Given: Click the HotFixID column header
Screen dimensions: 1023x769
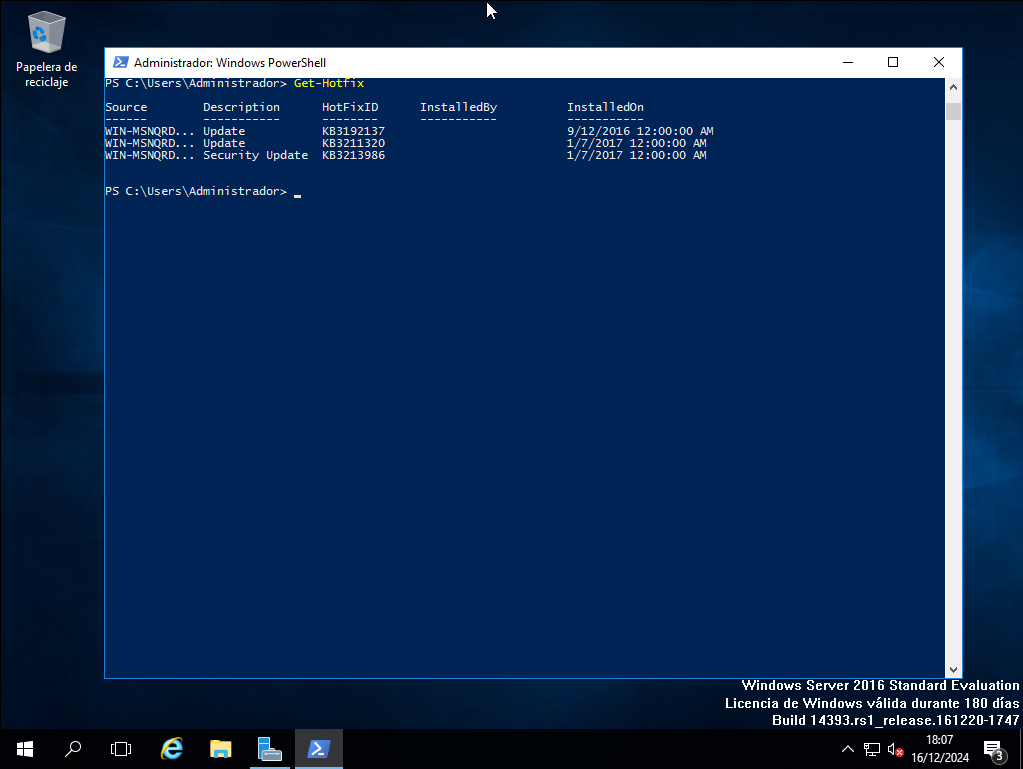Looking at the screenshot, I should 350,107.
